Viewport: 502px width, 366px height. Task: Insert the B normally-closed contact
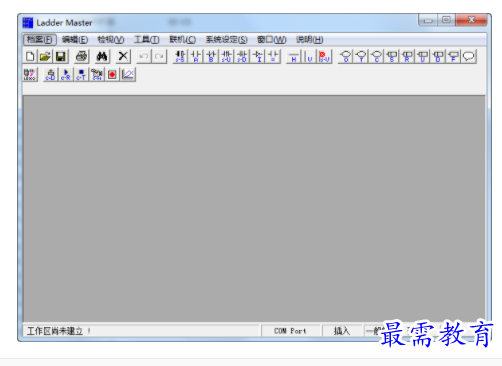click(x=211, y=56)
